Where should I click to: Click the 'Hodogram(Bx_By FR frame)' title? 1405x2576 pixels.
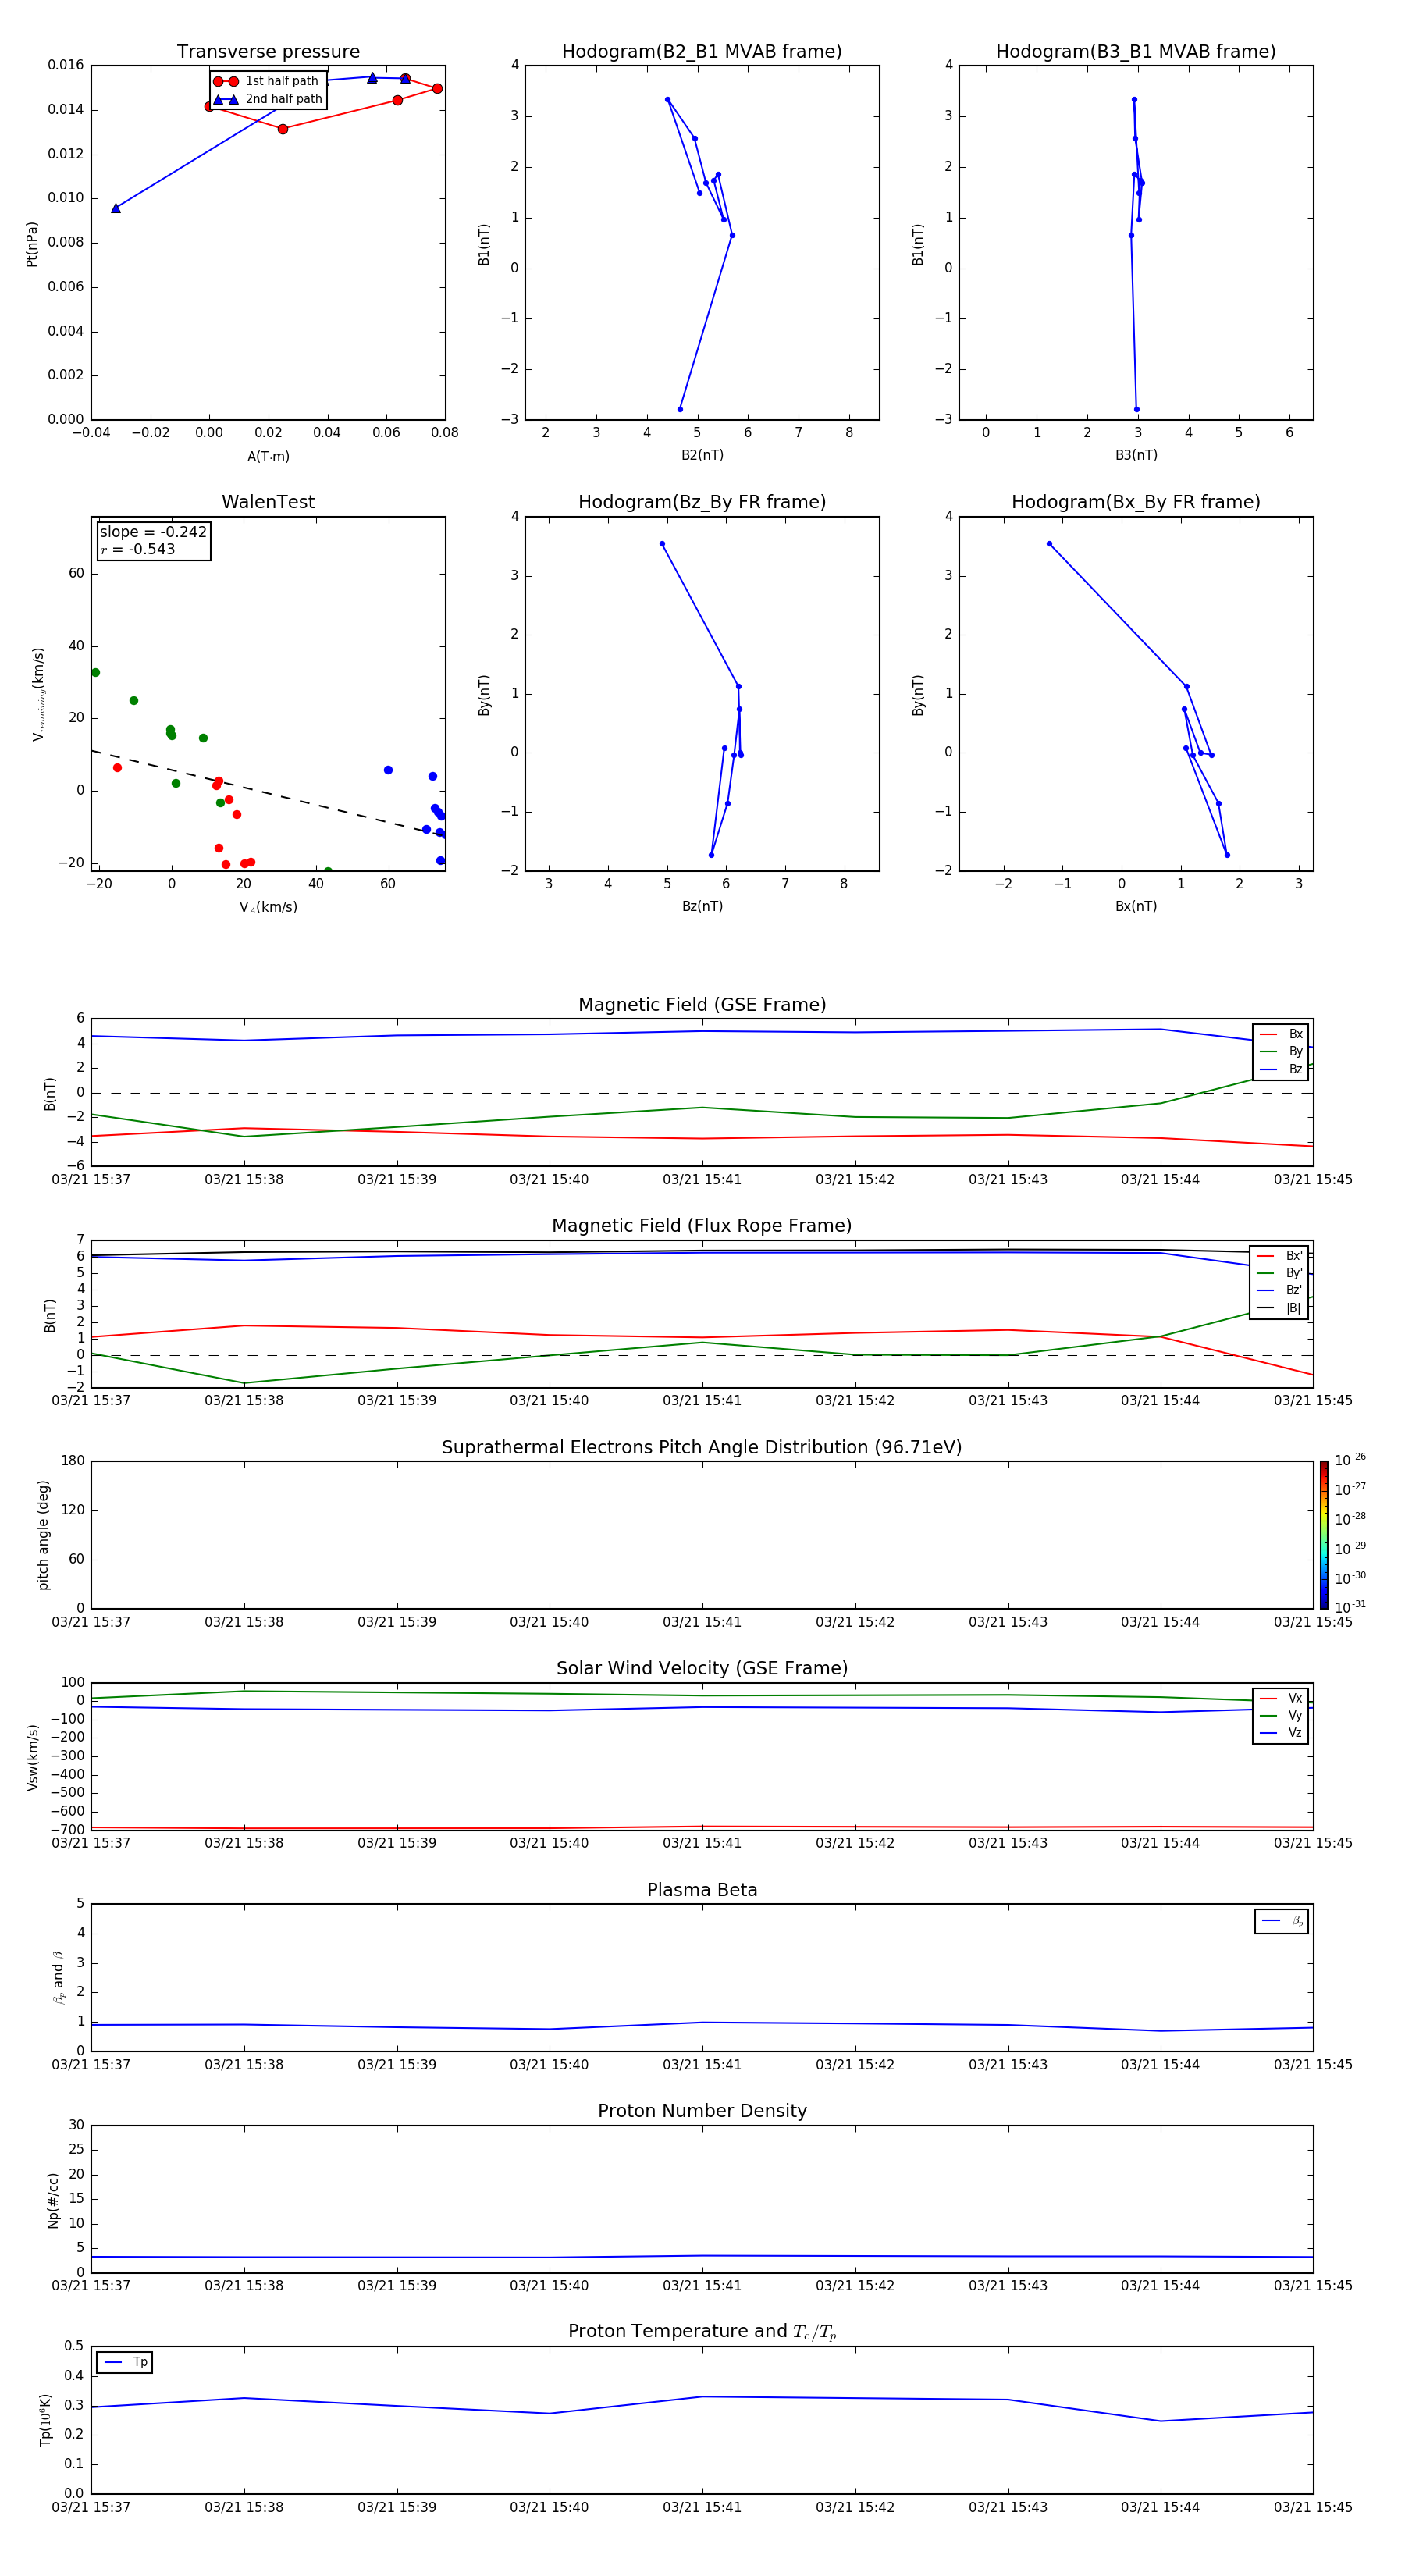coord(1136,502)
